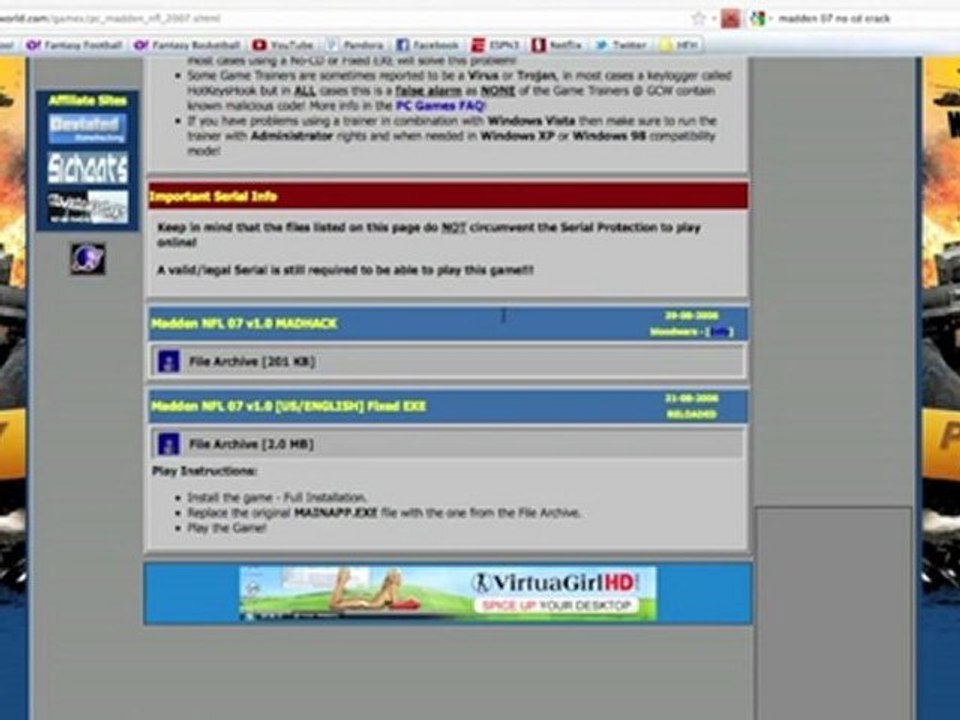Click the Important Serial Info heading
960x720 pixels.
(213, 197)
